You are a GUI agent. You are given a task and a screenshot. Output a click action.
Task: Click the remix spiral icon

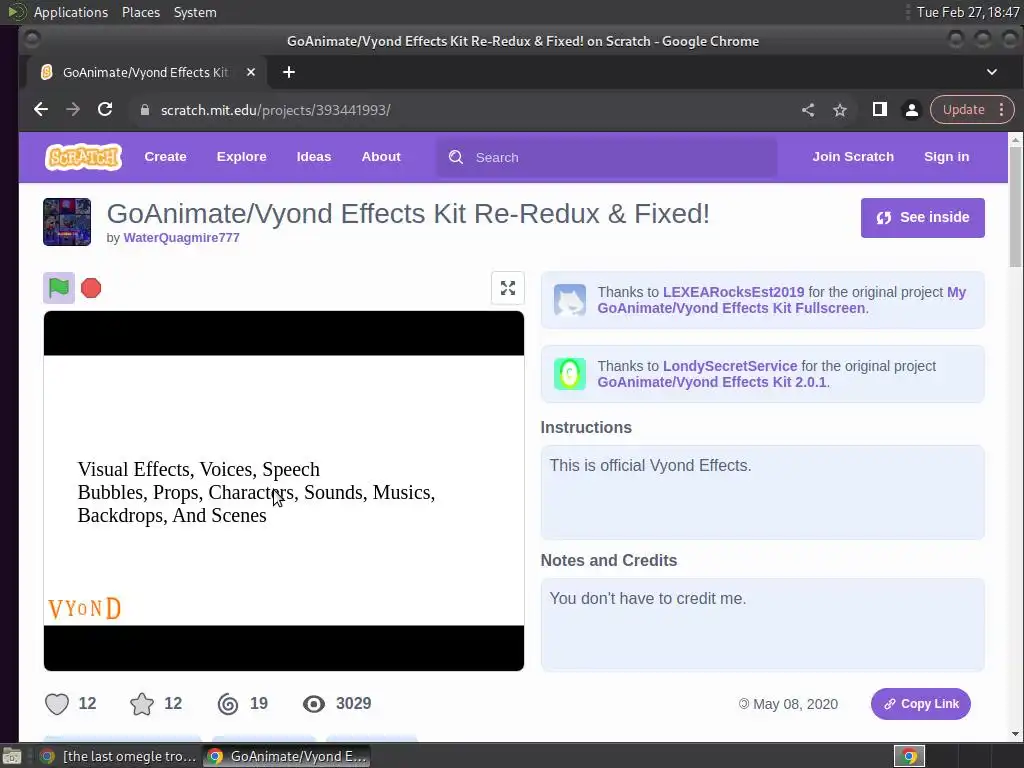pos(228,703)
